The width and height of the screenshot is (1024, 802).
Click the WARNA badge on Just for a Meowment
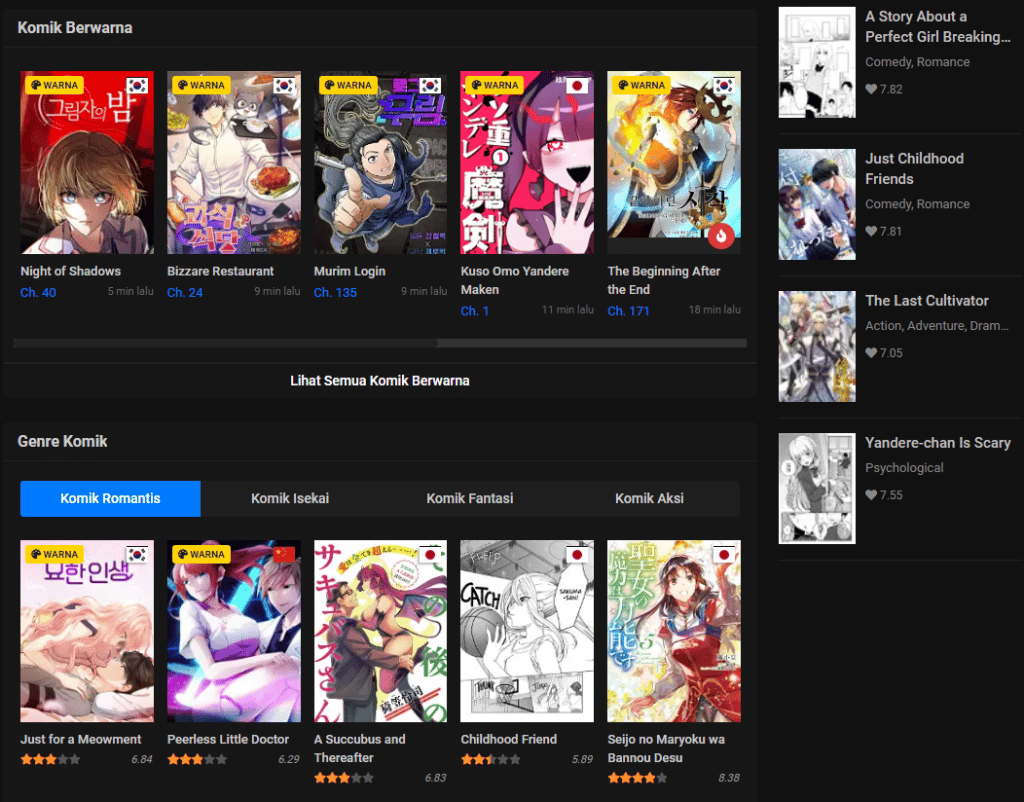pos(54,554)
